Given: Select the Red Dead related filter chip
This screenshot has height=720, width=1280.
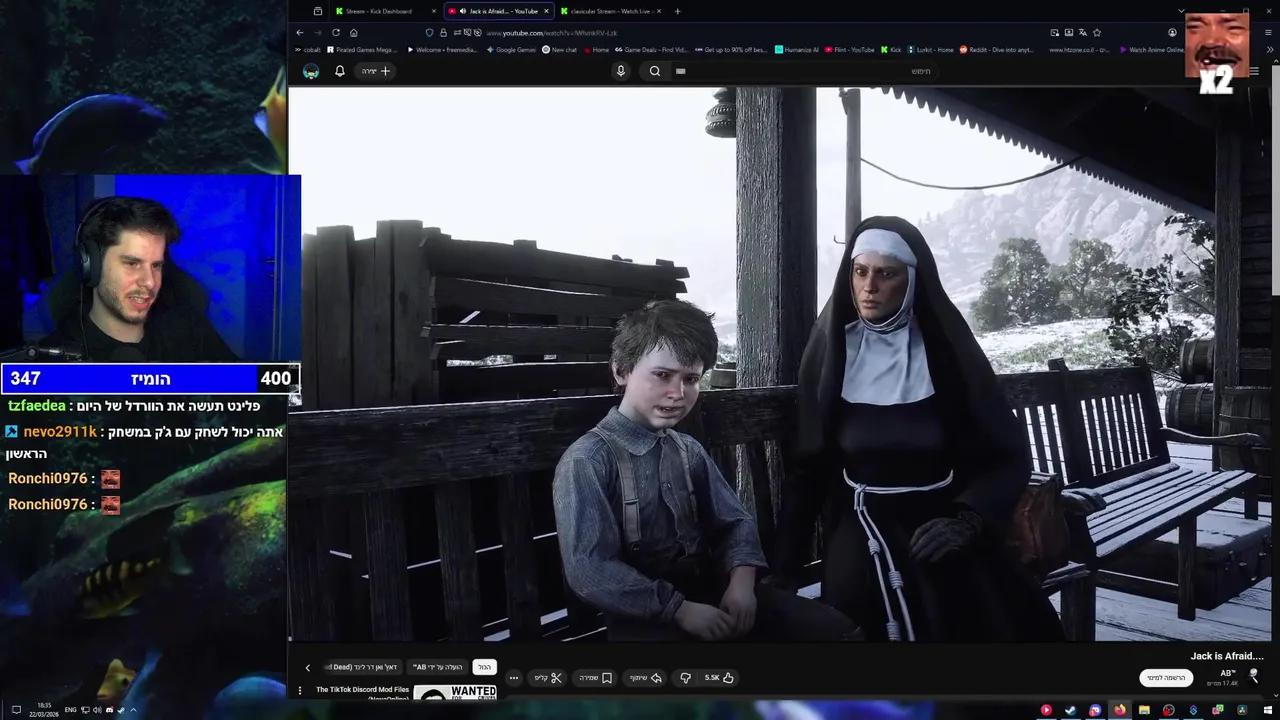Looking at the screenshot, I should (364, 667).
